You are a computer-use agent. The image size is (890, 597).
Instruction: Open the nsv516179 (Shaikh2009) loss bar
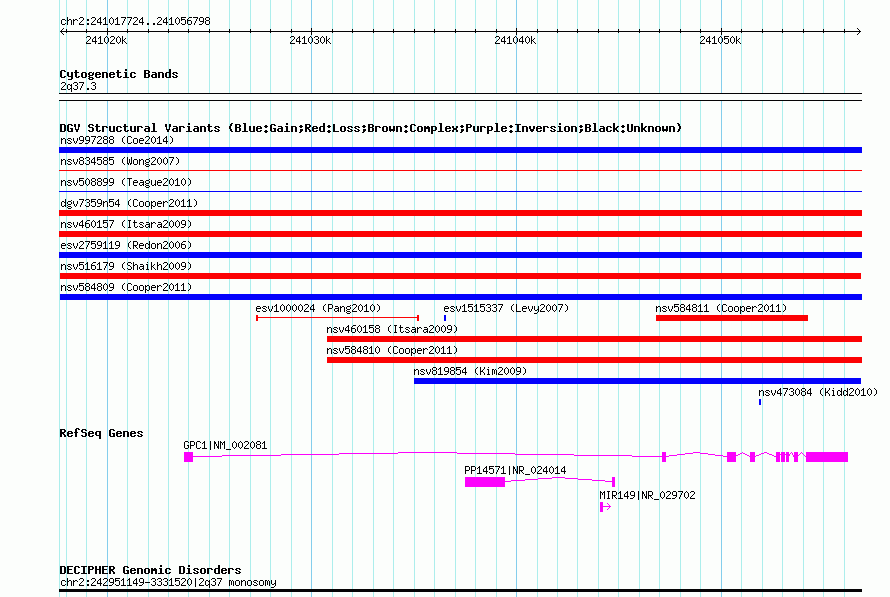[460, 276]
